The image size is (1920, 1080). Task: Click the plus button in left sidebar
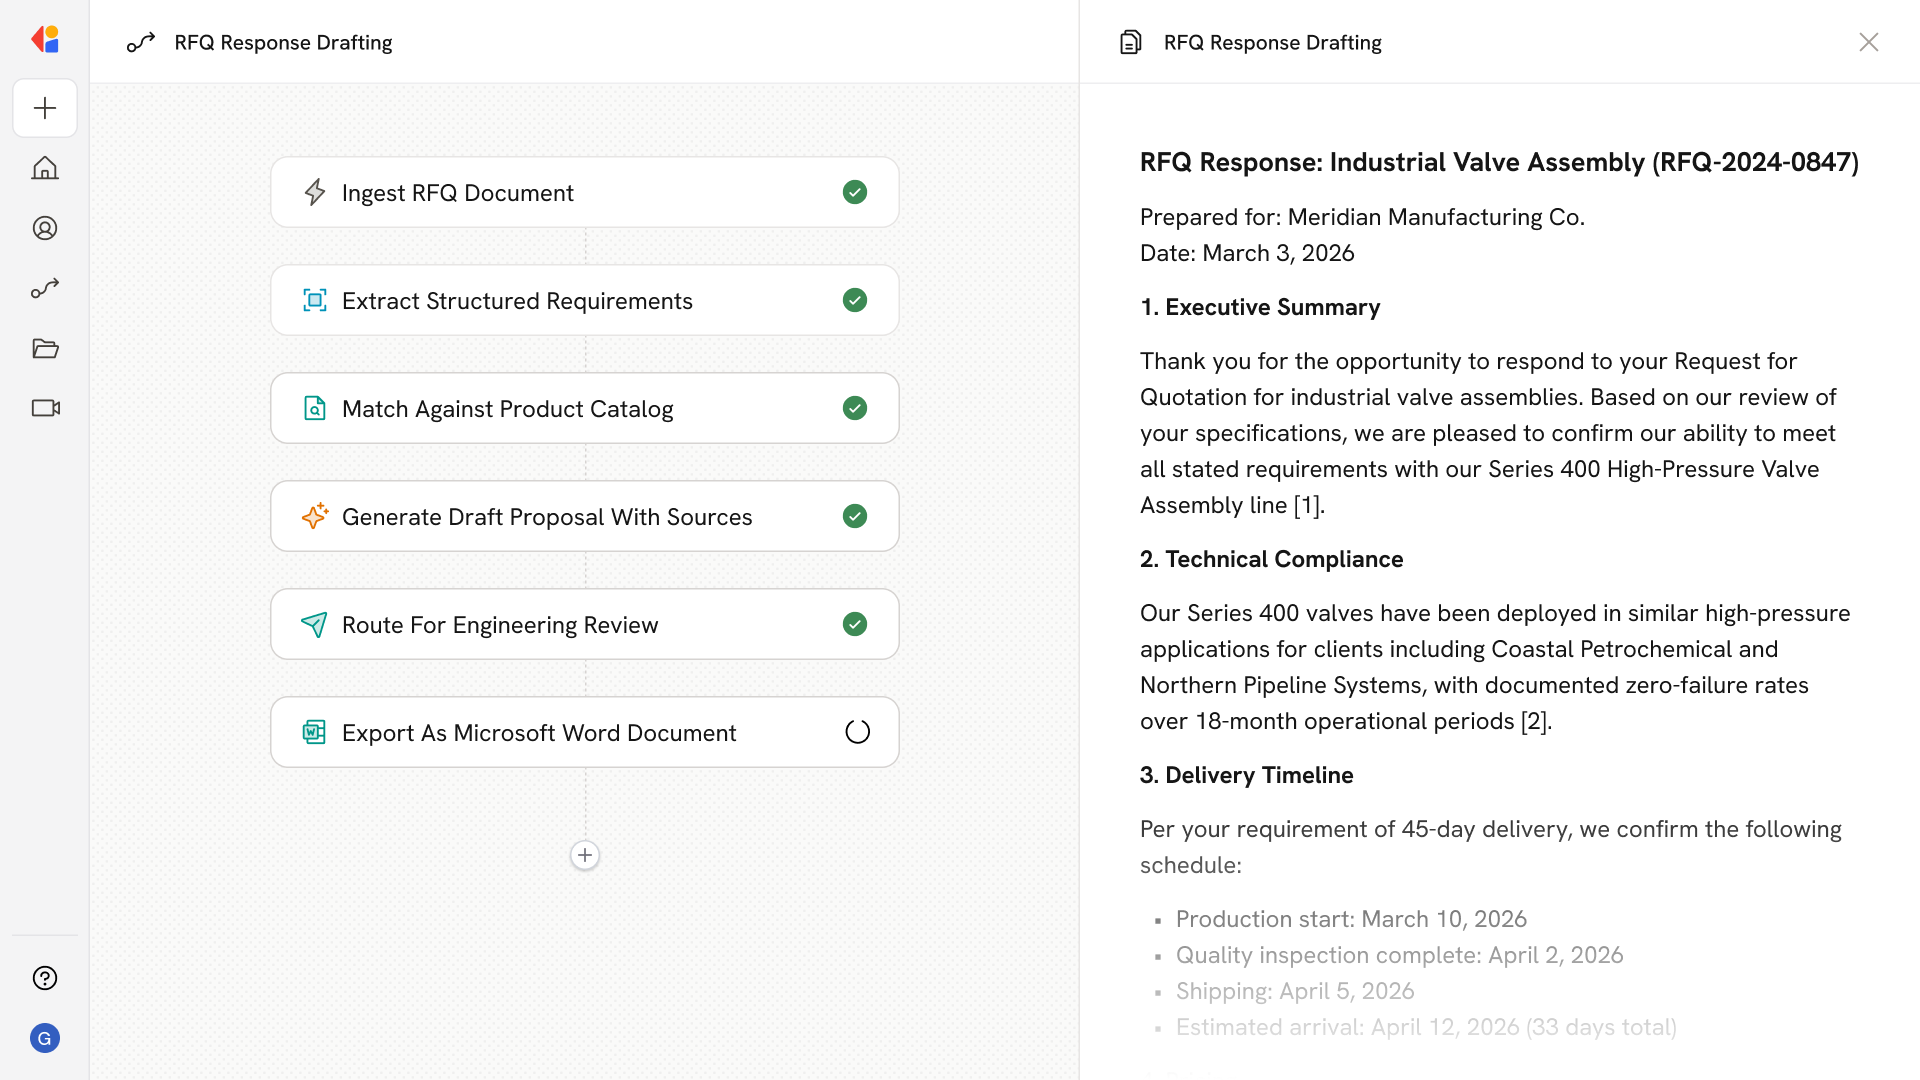[45, 108]
